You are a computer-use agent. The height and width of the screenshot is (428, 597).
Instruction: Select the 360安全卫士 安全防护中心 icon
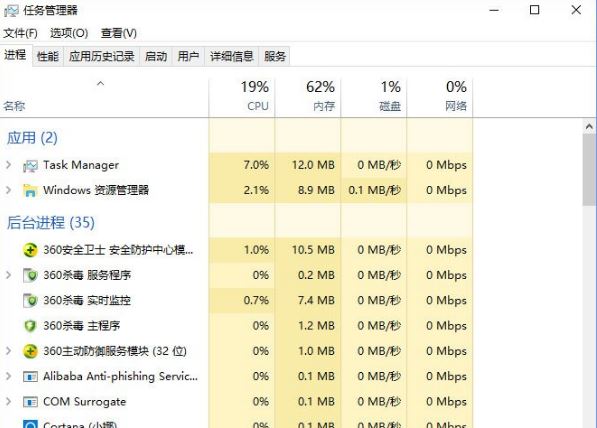coord(30,250)
